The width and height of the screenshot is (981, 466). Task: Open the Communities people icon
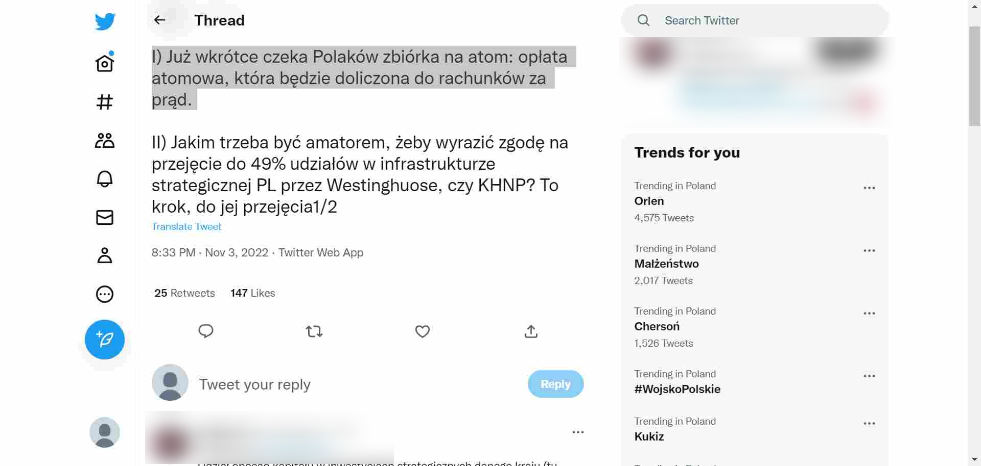(x=104, y=141)
